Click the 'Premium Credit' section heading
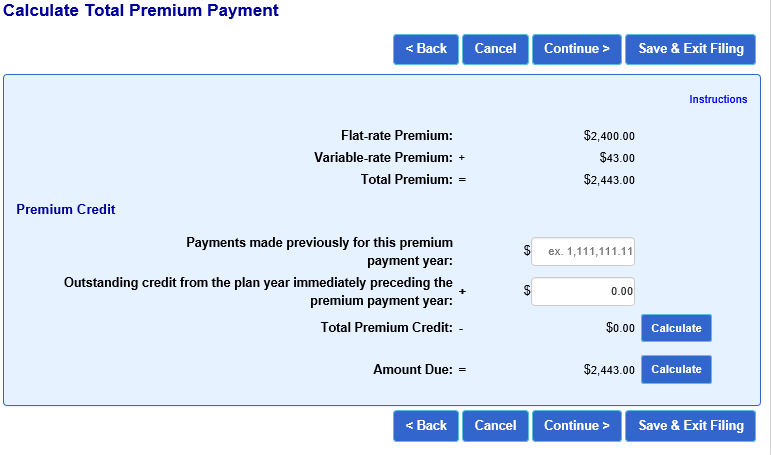The width and height of the screenshot is (771, 455). pos(66,210)
